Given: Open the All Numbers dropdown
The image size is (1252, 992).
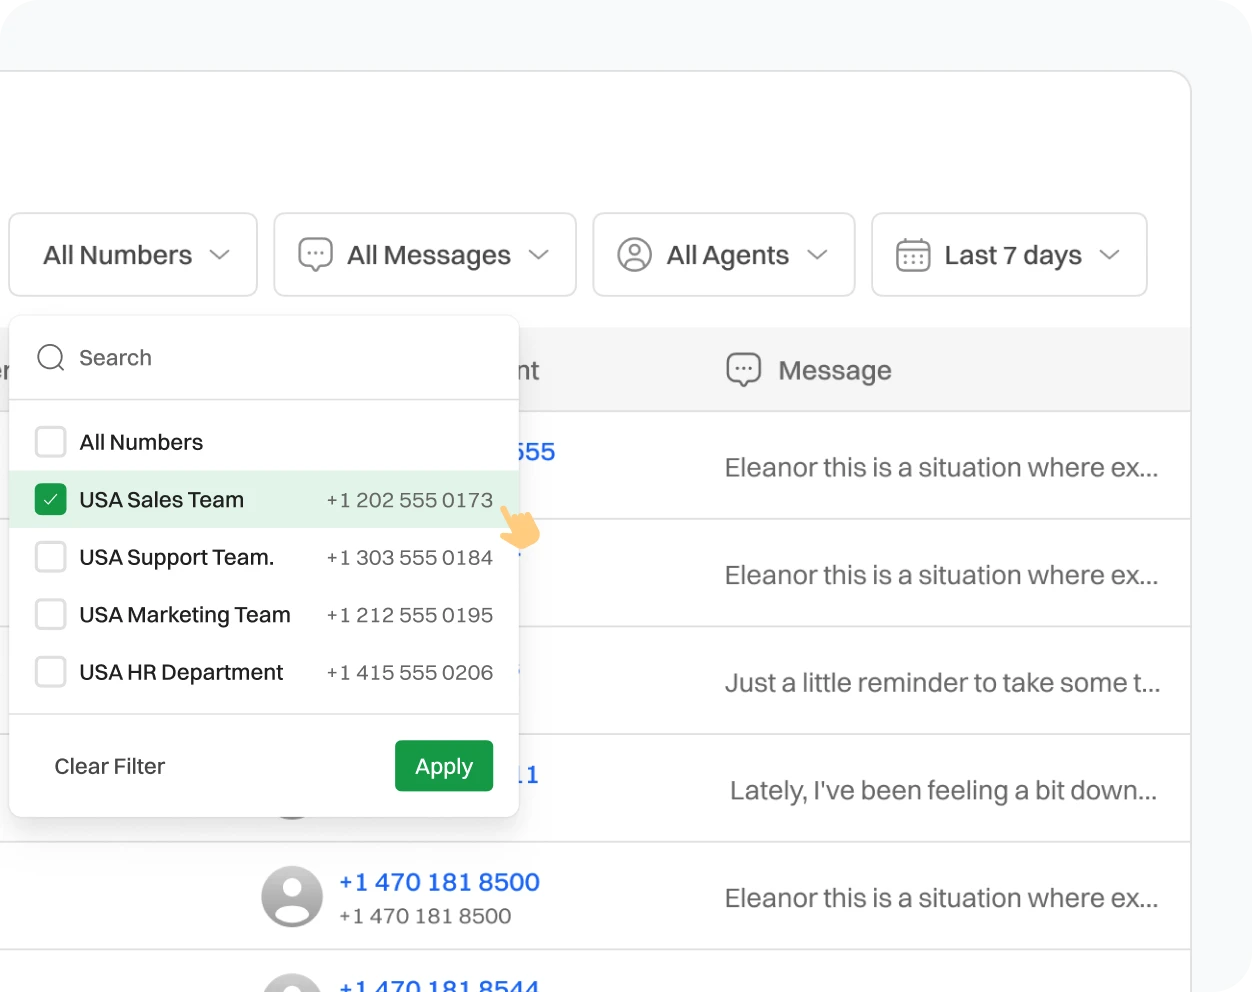Looking at the screenshot, I should click(132, 255).
